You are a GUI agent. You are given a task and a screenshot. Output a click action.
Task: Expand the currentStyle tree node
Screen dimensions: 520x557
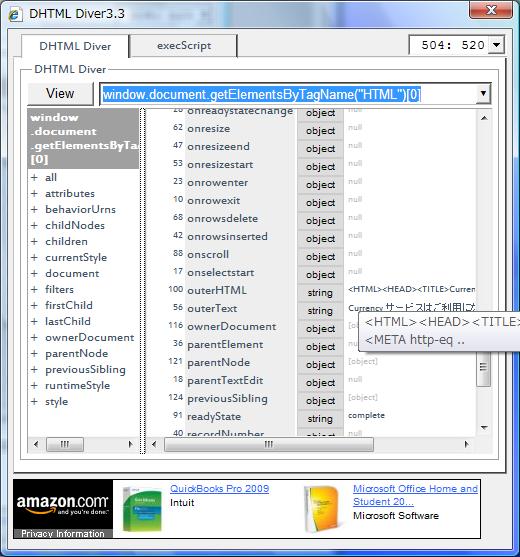coord(34,257)
